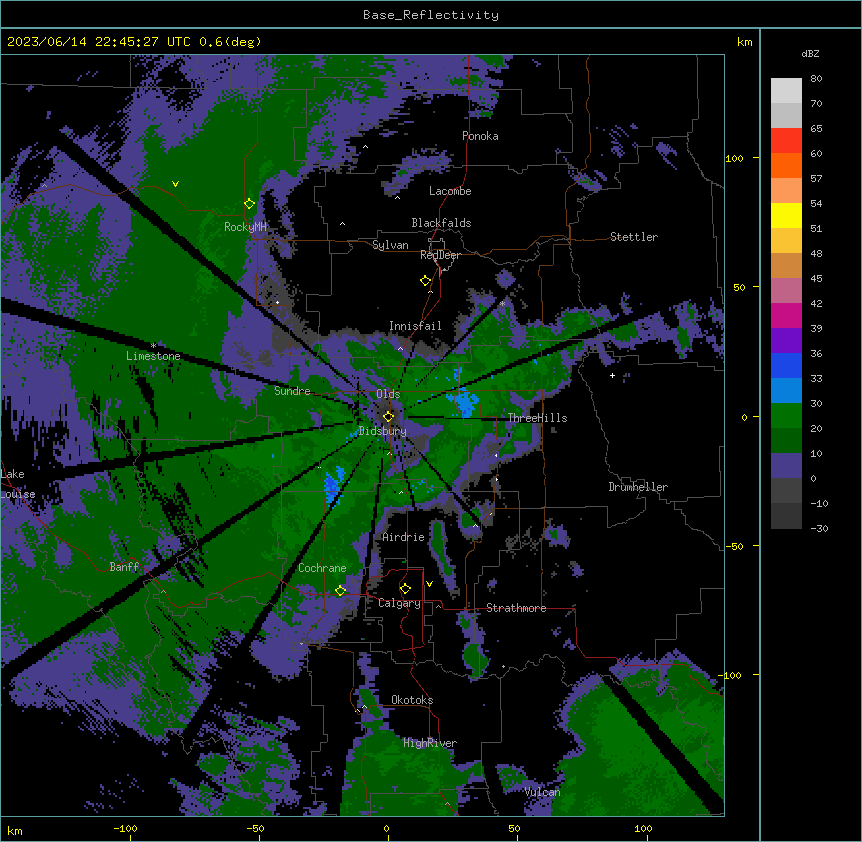Click the Okotoks label
Image resolution: width=862 pixels, height=842 pixels.
pos(412,700)
